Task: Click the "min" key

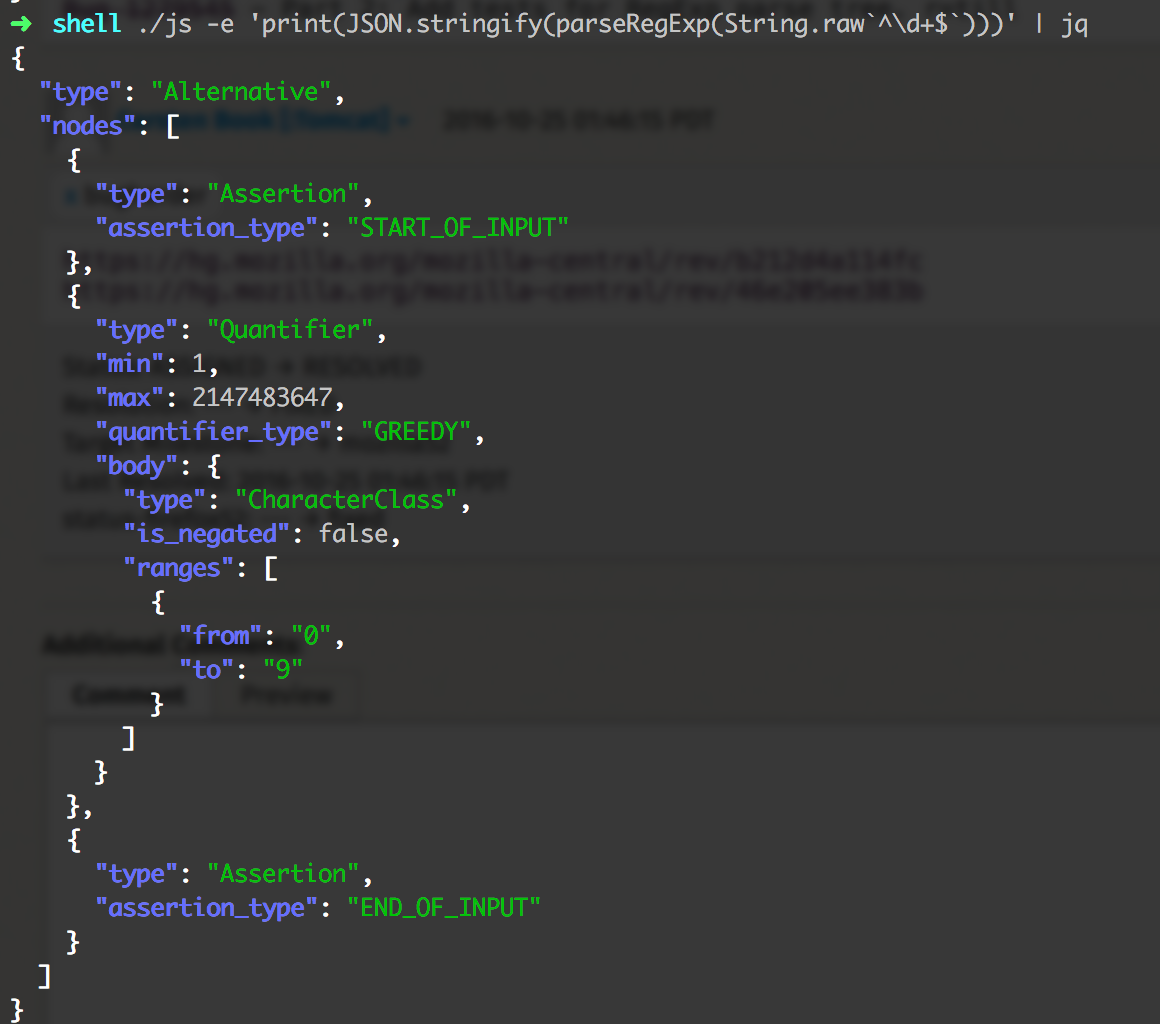Action: (129, 364)
